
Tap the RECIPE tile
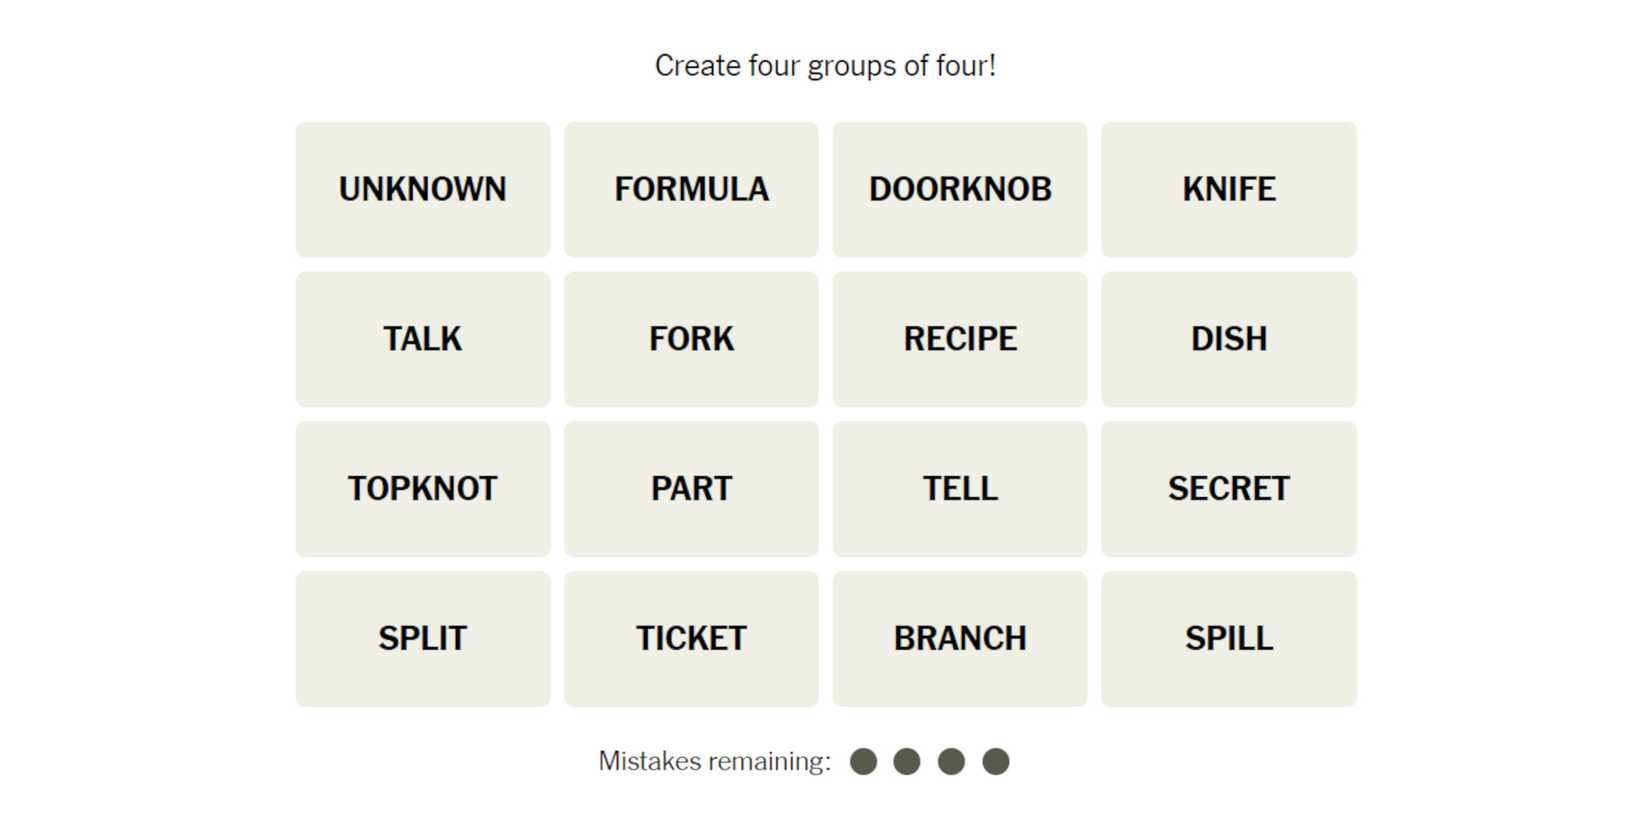point(960,339)
